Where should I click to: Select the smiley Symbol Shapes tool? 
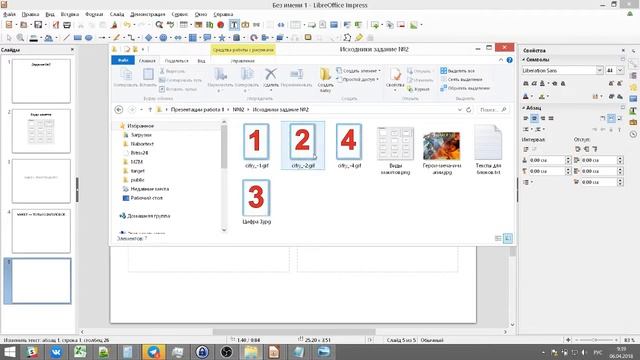click(x=163, y=38)
